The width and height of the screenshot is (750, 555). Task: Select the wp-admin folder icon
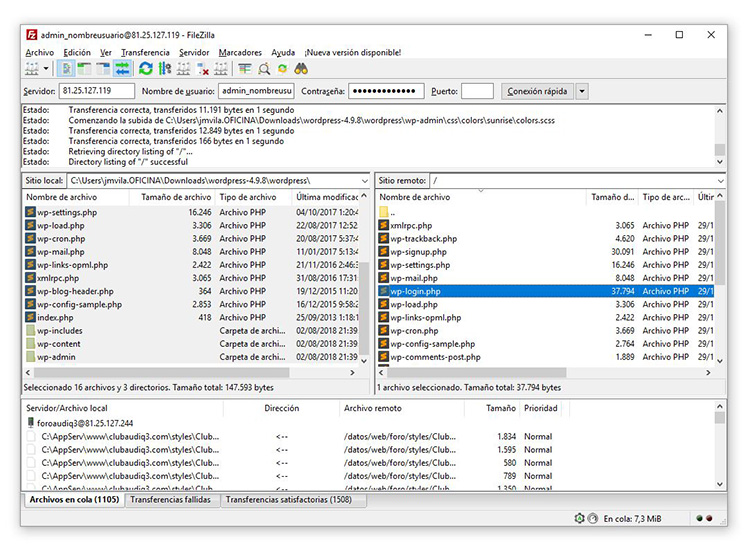[x=31, y=357]
